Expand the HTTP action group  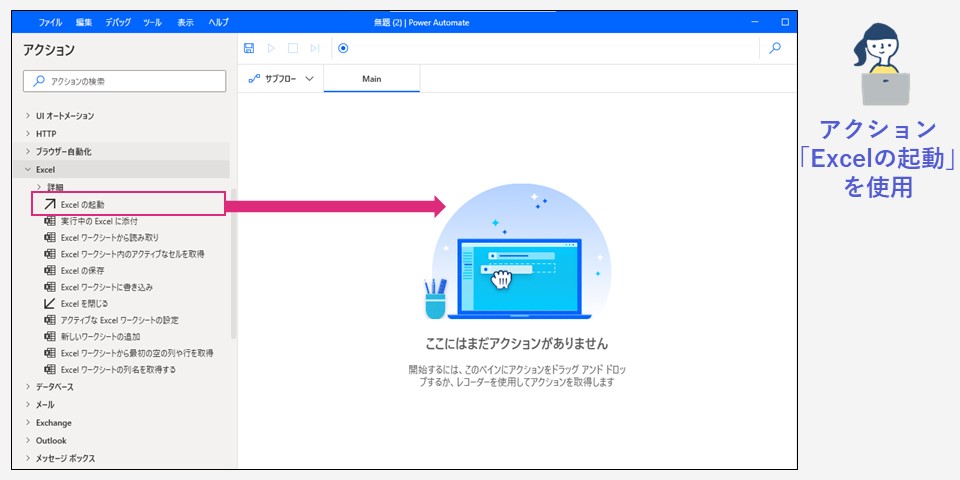pos(28,133)
